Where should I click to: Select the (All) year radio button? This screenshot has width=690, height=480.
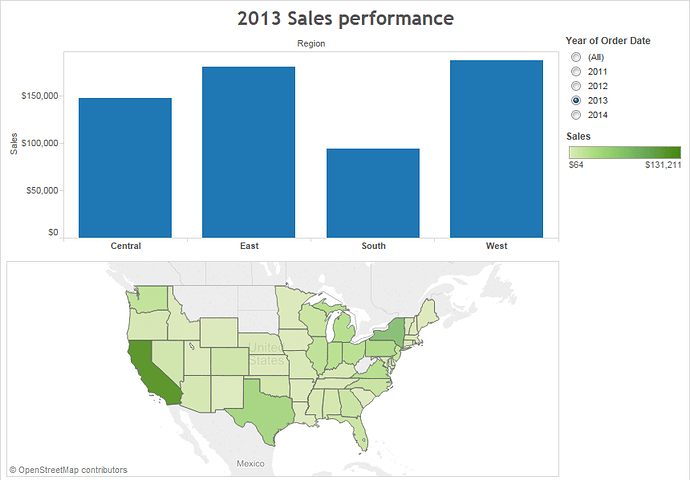576,57
